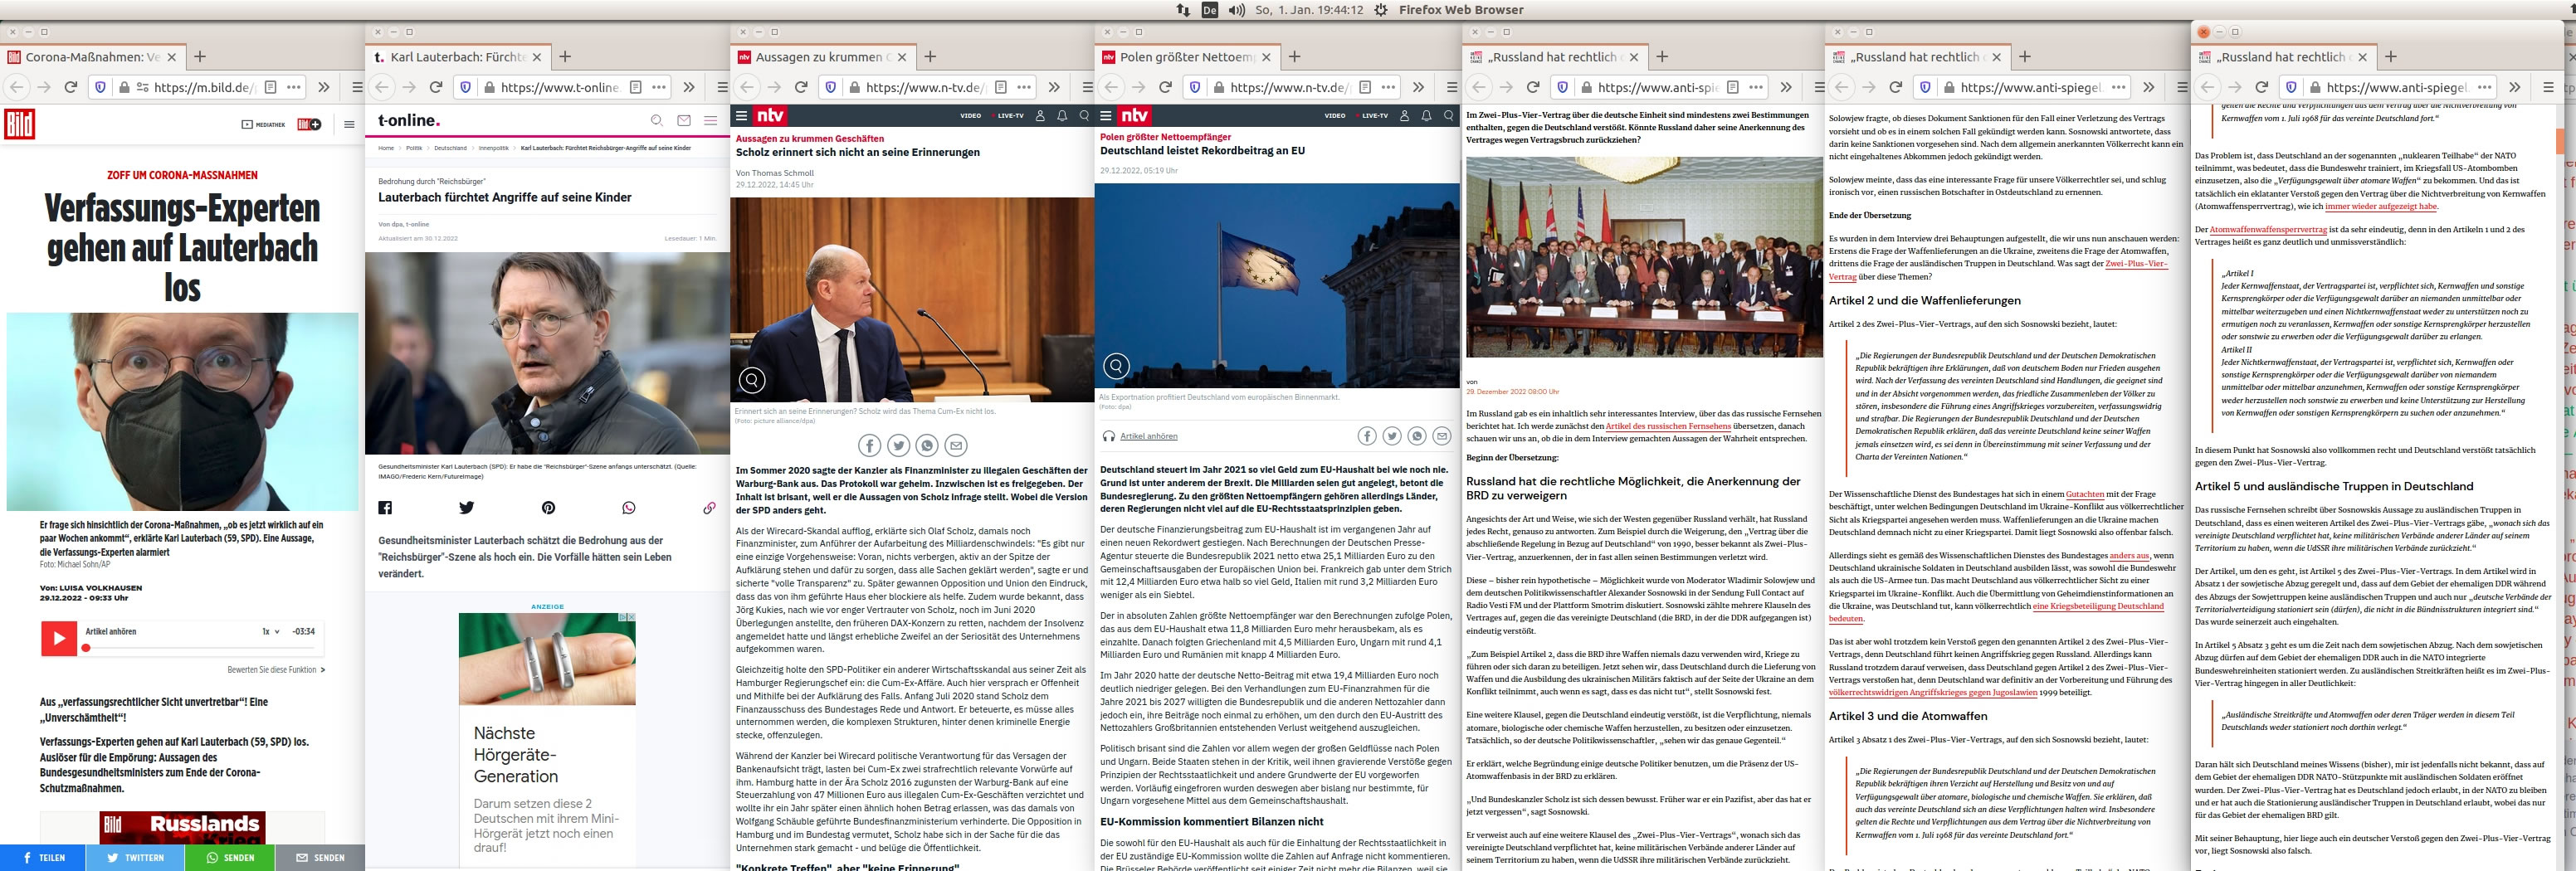Open t-online hamburger menu
2576x871 pixels.
(711, 120)
